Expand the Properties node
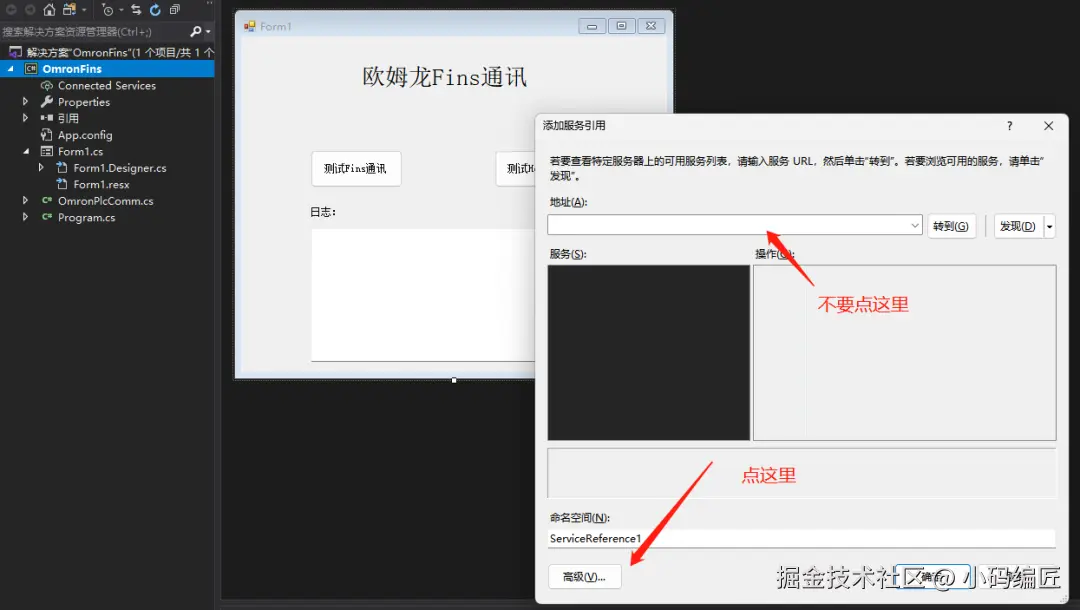1080x610 pixels. pyautogui.click(x=25, y=102)
